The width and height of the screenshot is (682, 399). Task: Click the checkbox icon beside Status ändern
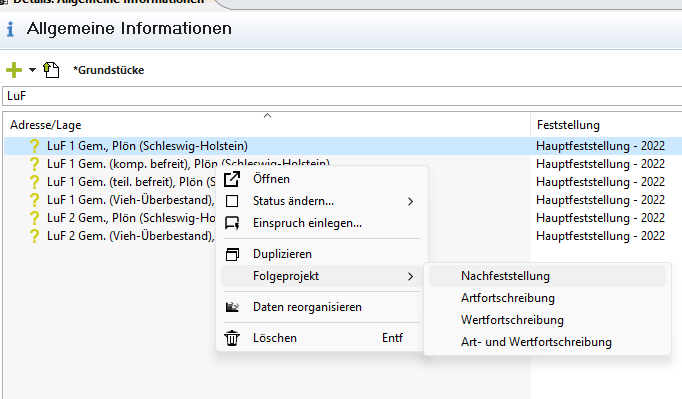pyautogui.click(x=232, y=201)
